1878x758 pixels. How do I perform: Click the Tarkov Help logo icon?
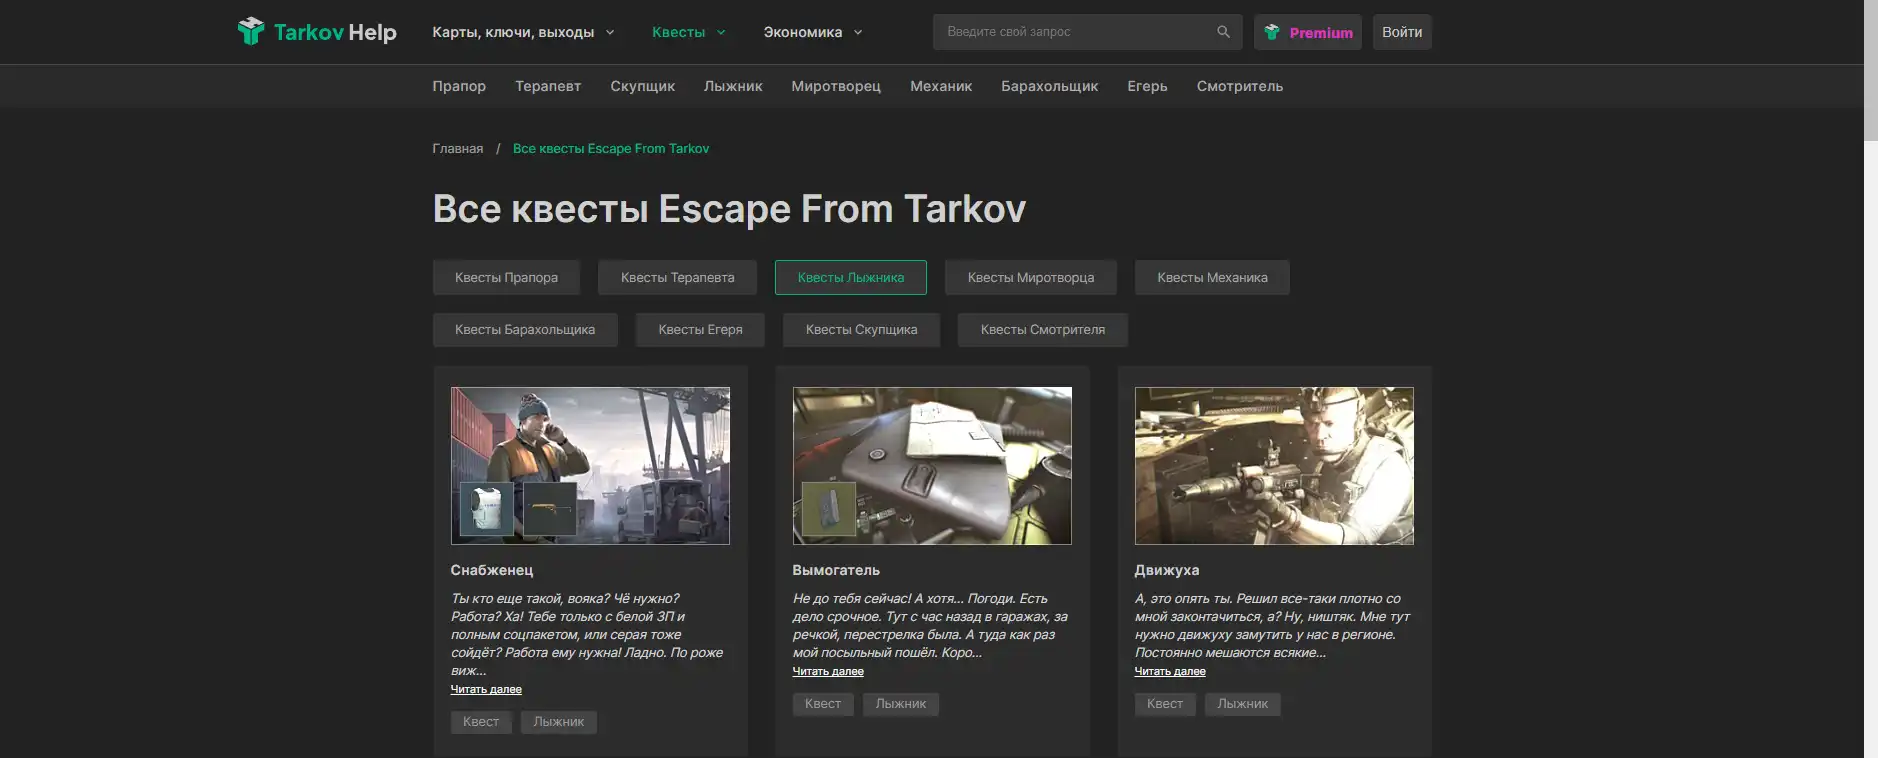[251, 32]
